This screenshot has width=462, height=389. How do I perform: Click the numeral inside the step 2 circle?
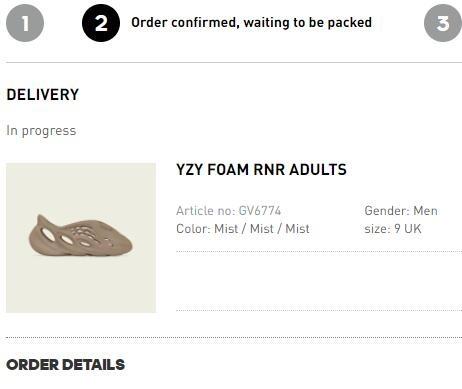pyautogui.click(x=101, y=23)
